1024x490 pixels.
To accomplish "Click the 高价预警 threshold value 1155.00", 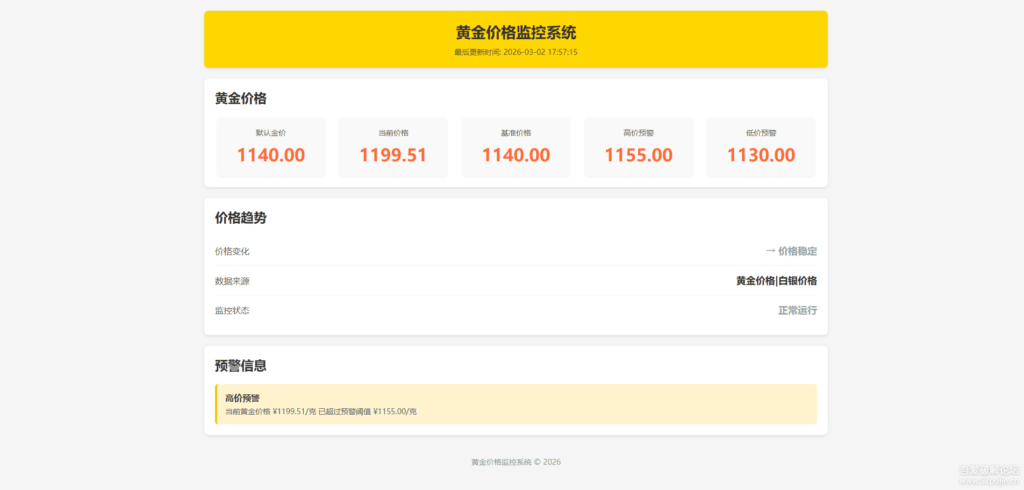I will [x=638, y=155].
